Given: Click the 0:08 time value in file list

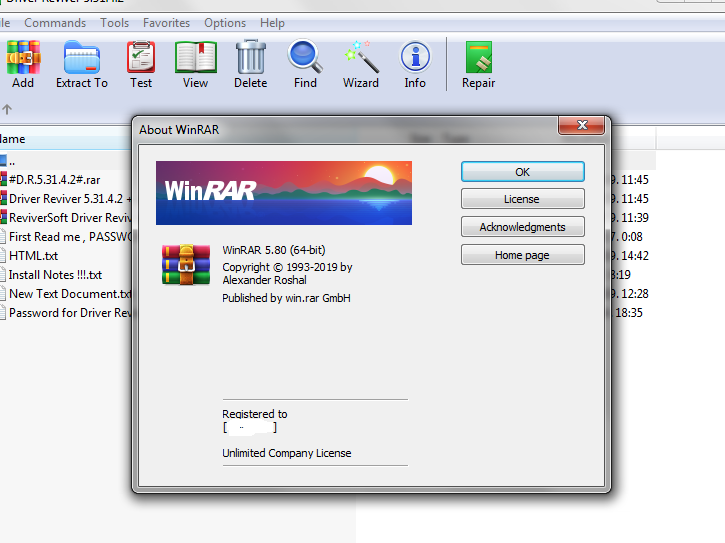Looking at the screenshot, I should (x=632, y=236).
